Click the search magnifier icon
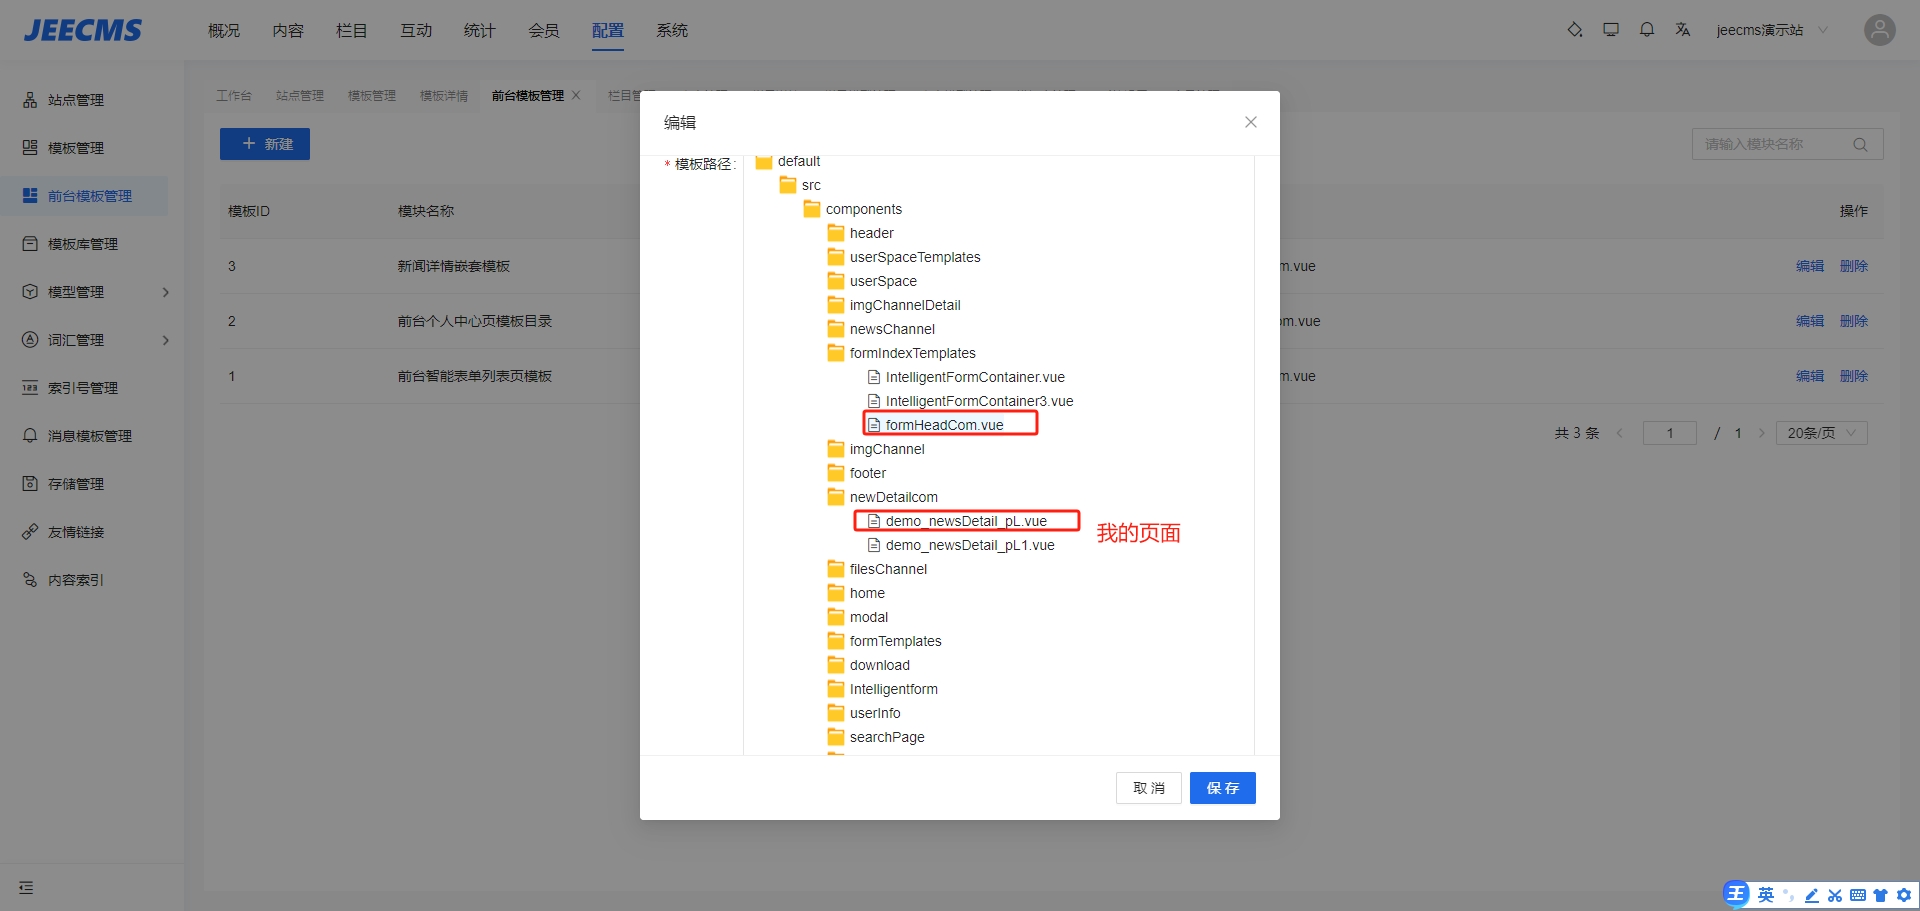Screen dimensions: 1920x911 (x=1860, y=144)
